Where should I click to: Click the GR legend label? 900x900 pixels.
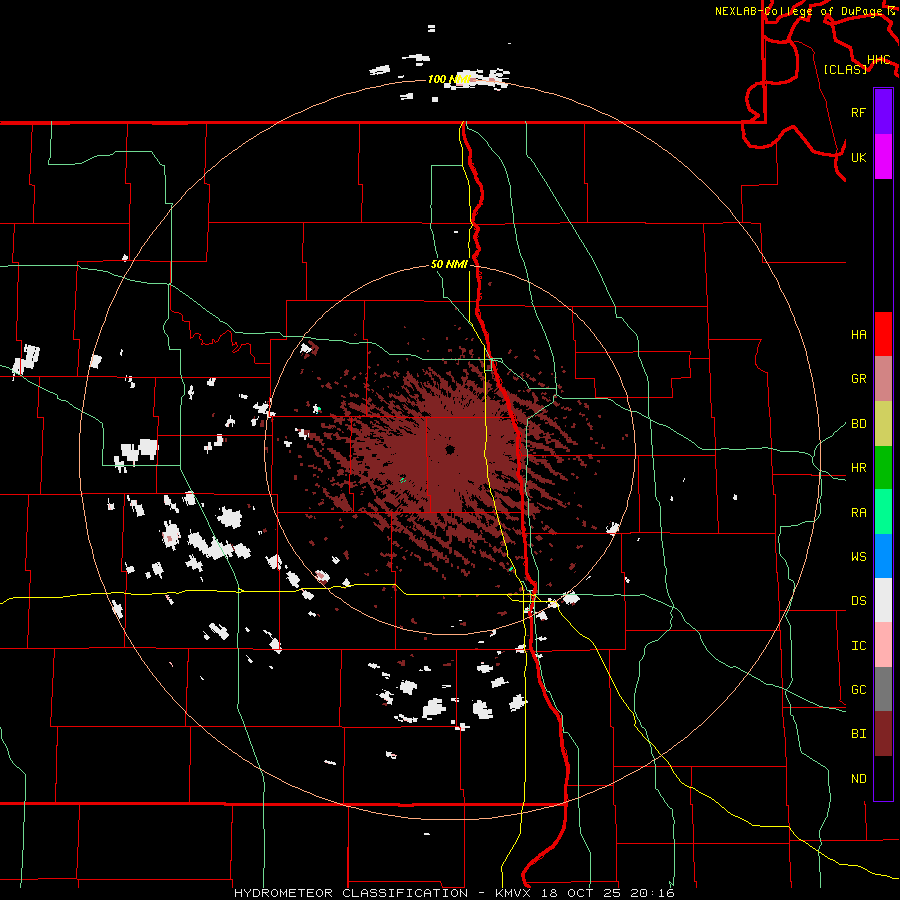(x=858, y=379)
